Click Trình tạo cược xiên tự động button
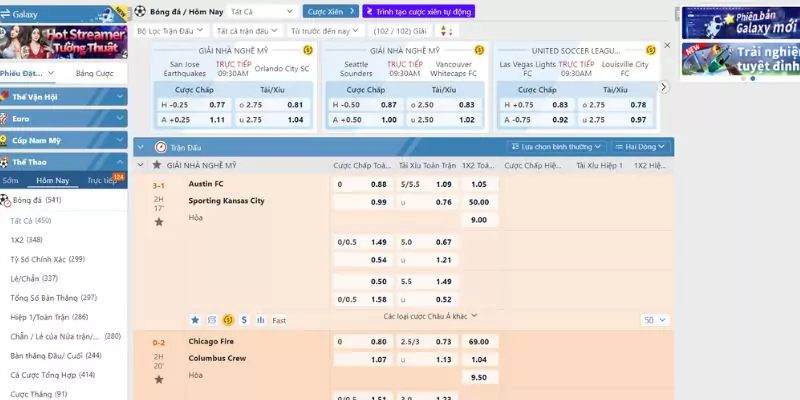Screen dimensions: 800x400 pos(418,11)
